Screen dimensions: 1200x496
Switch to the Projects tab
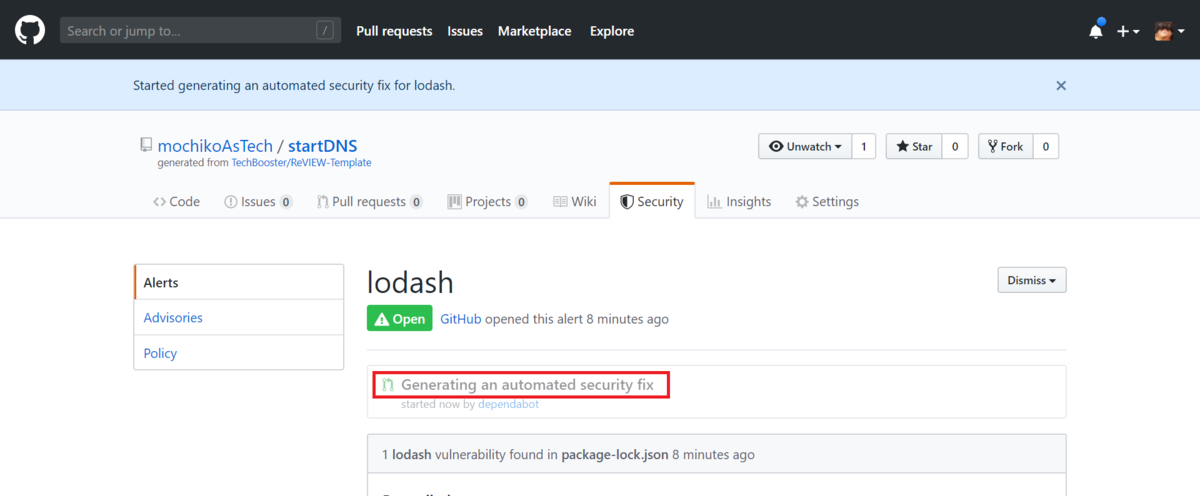tap(488, 201)
